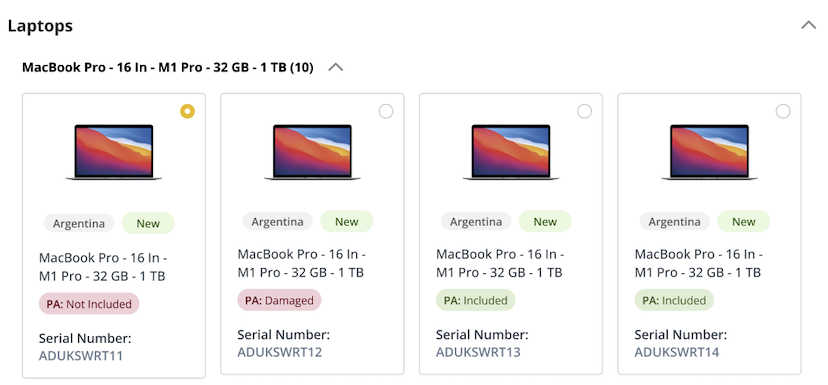Click the laptop image on ADUKSWRT12 card

coord(313,152)
